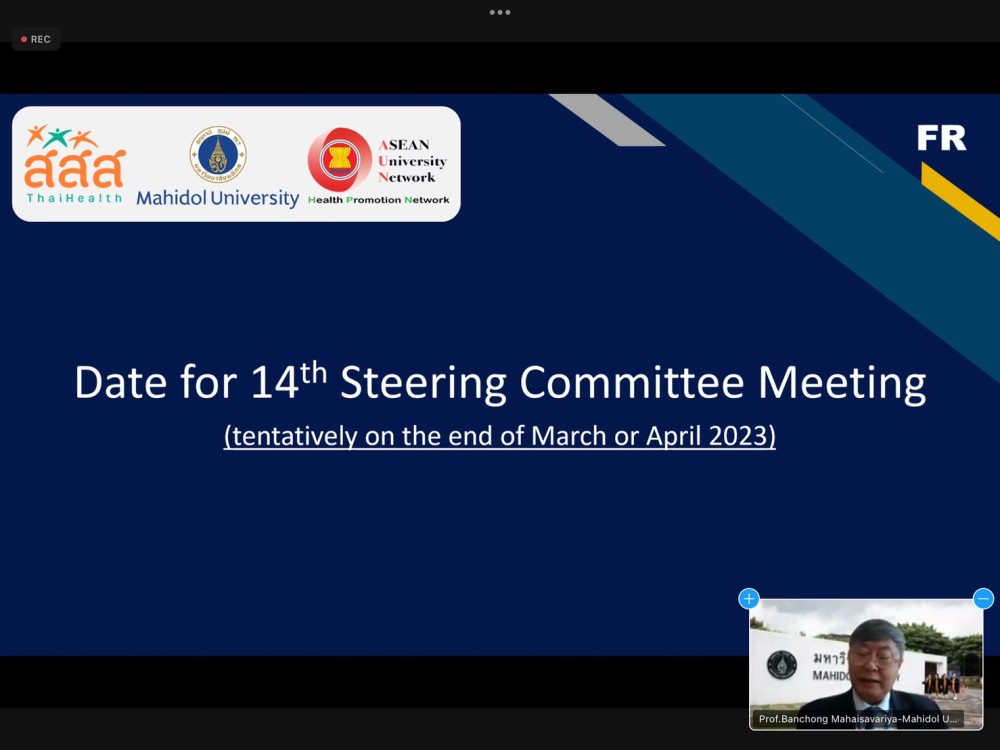
Task: Click the Mahidol University seal emblem
Action: 218,154
